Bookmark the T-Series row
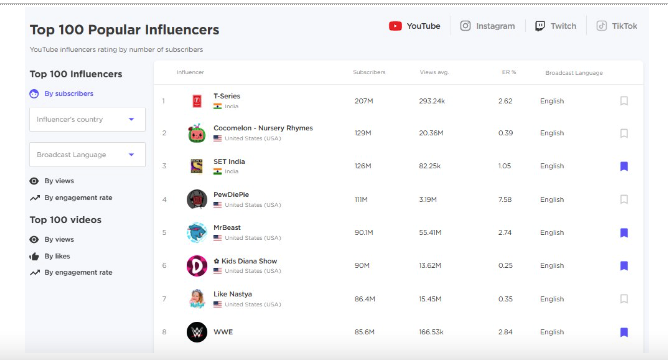The height and width of the screenshot is (360, 668). pyautogui.click(x=624, y=101)
